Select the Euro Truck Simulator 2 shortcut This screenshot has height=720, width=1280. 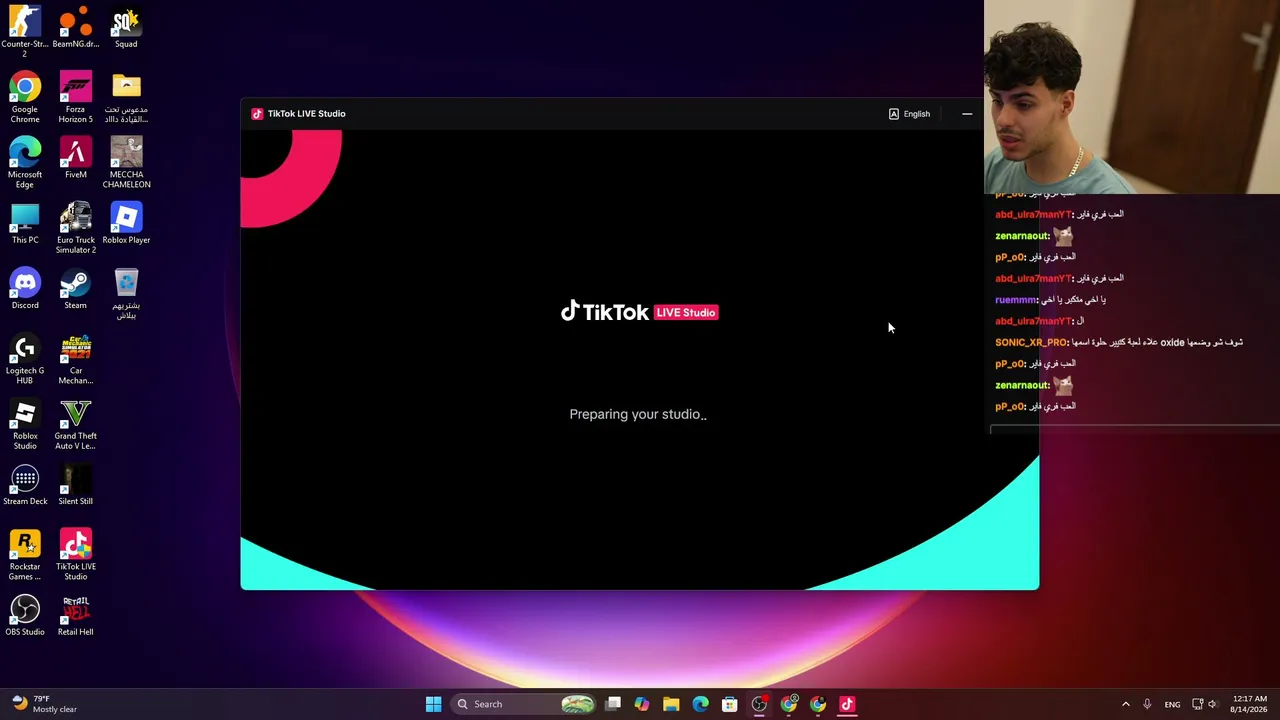(x=75, y=228)
